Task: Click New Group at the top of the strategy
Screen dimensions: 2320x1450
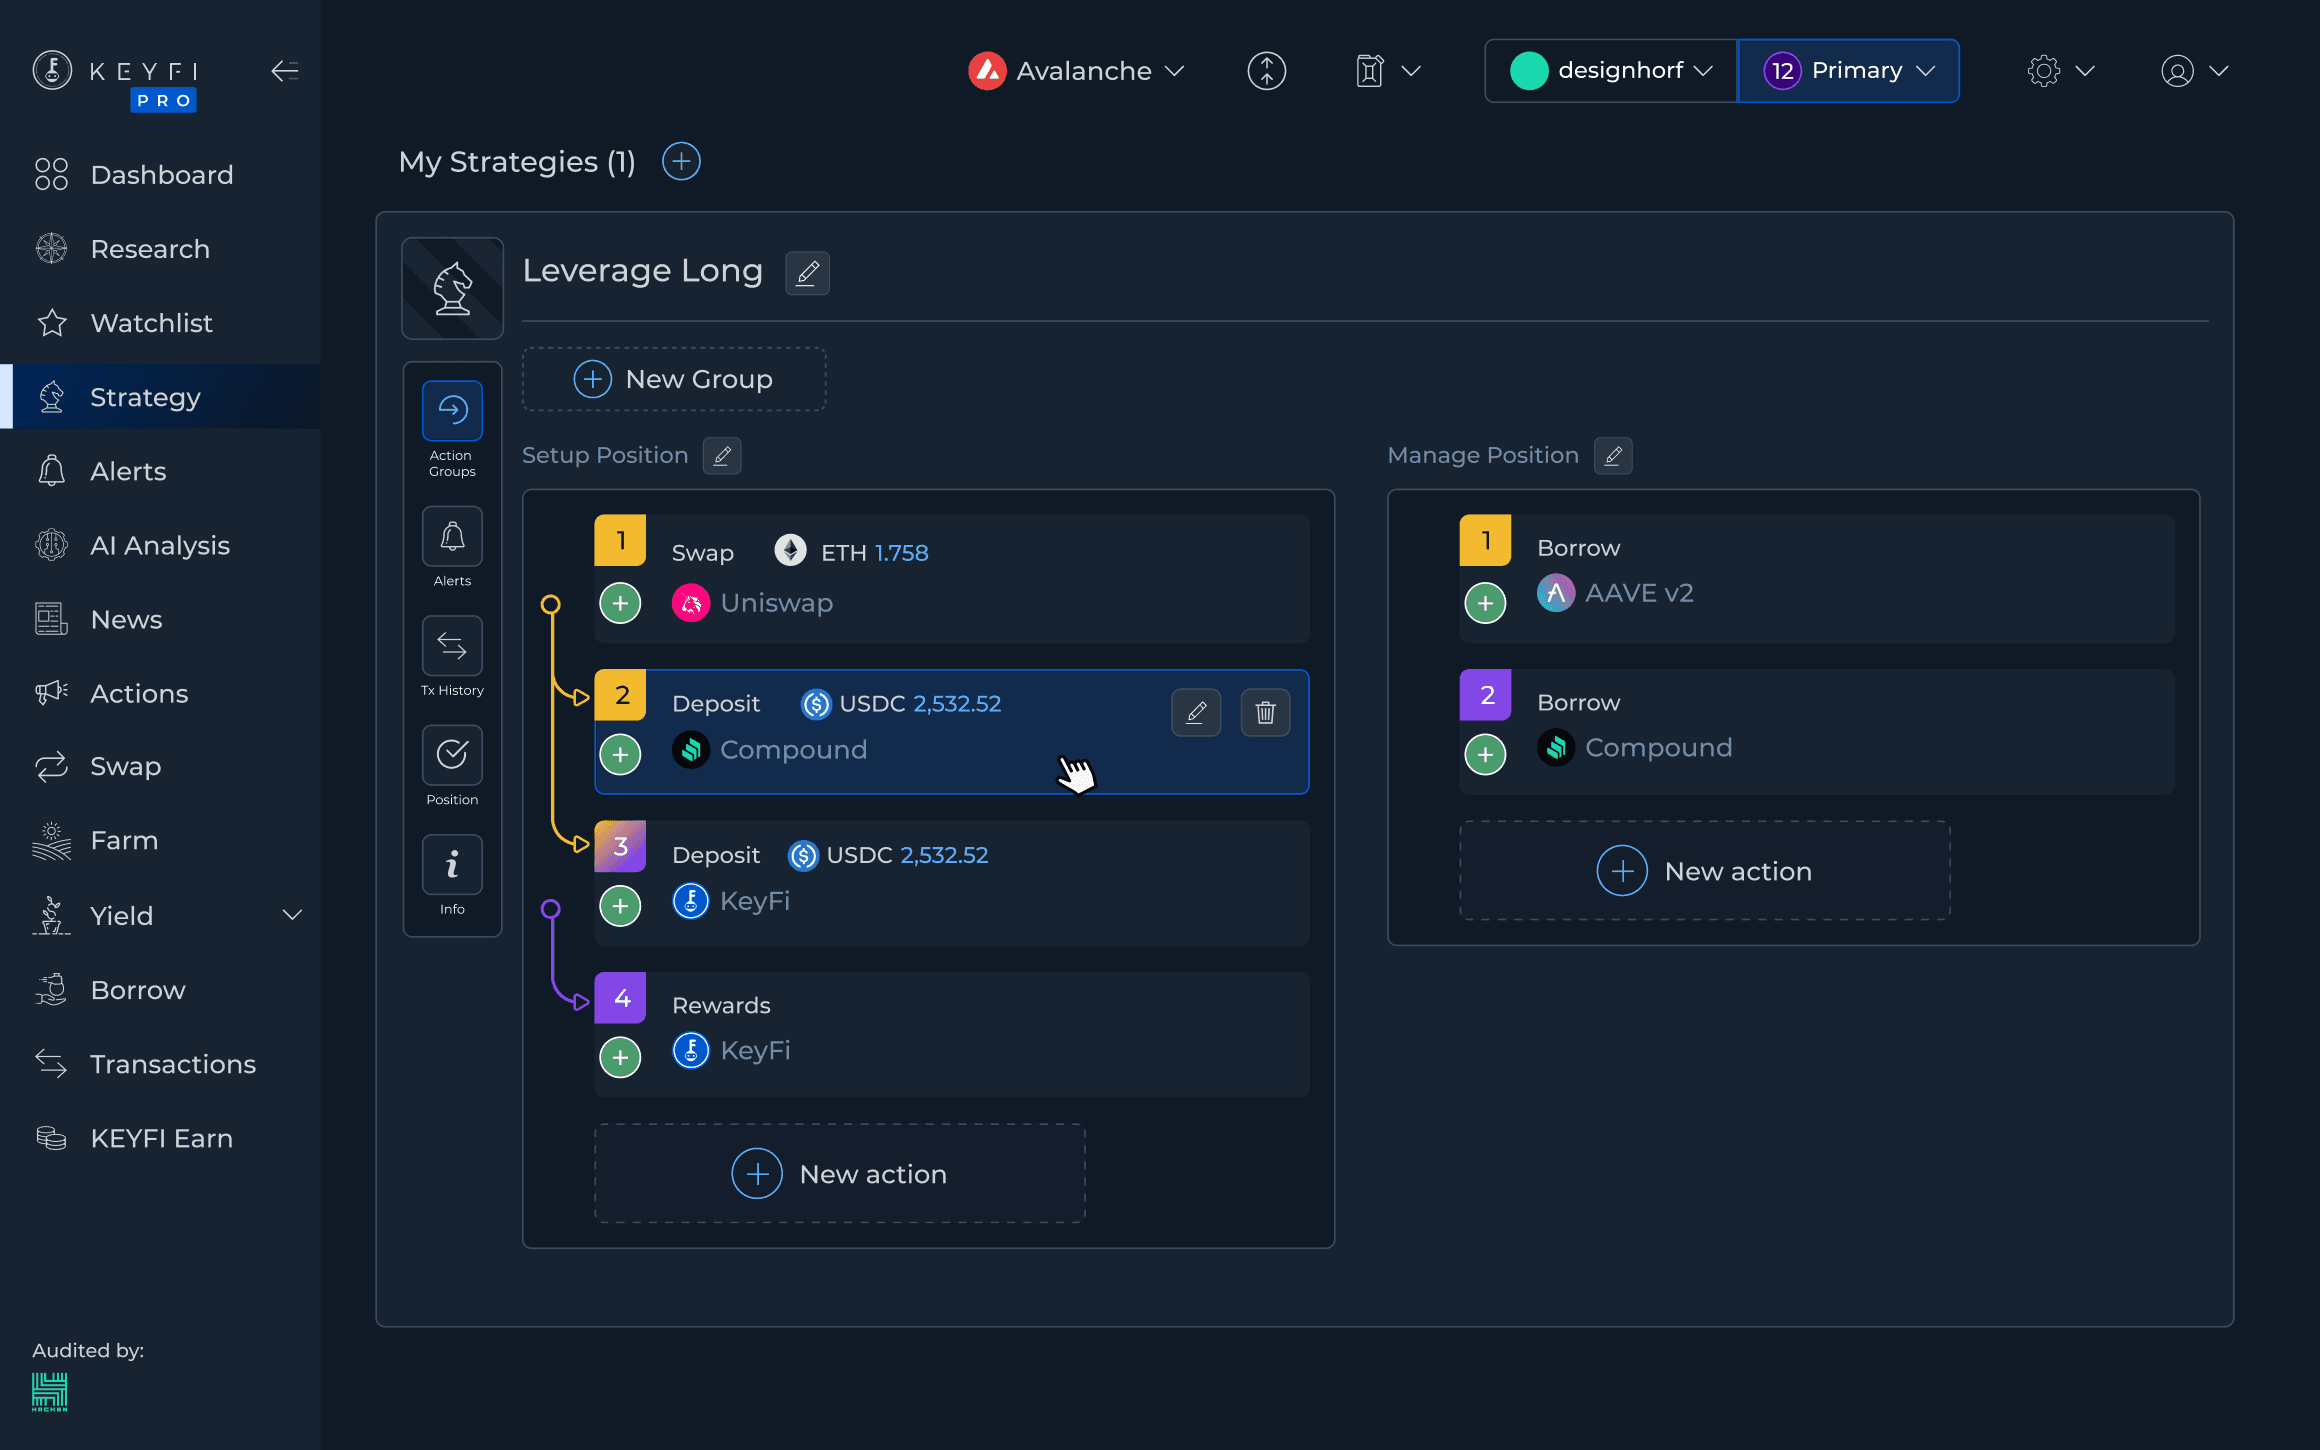Action: click(x=673, y=379)
